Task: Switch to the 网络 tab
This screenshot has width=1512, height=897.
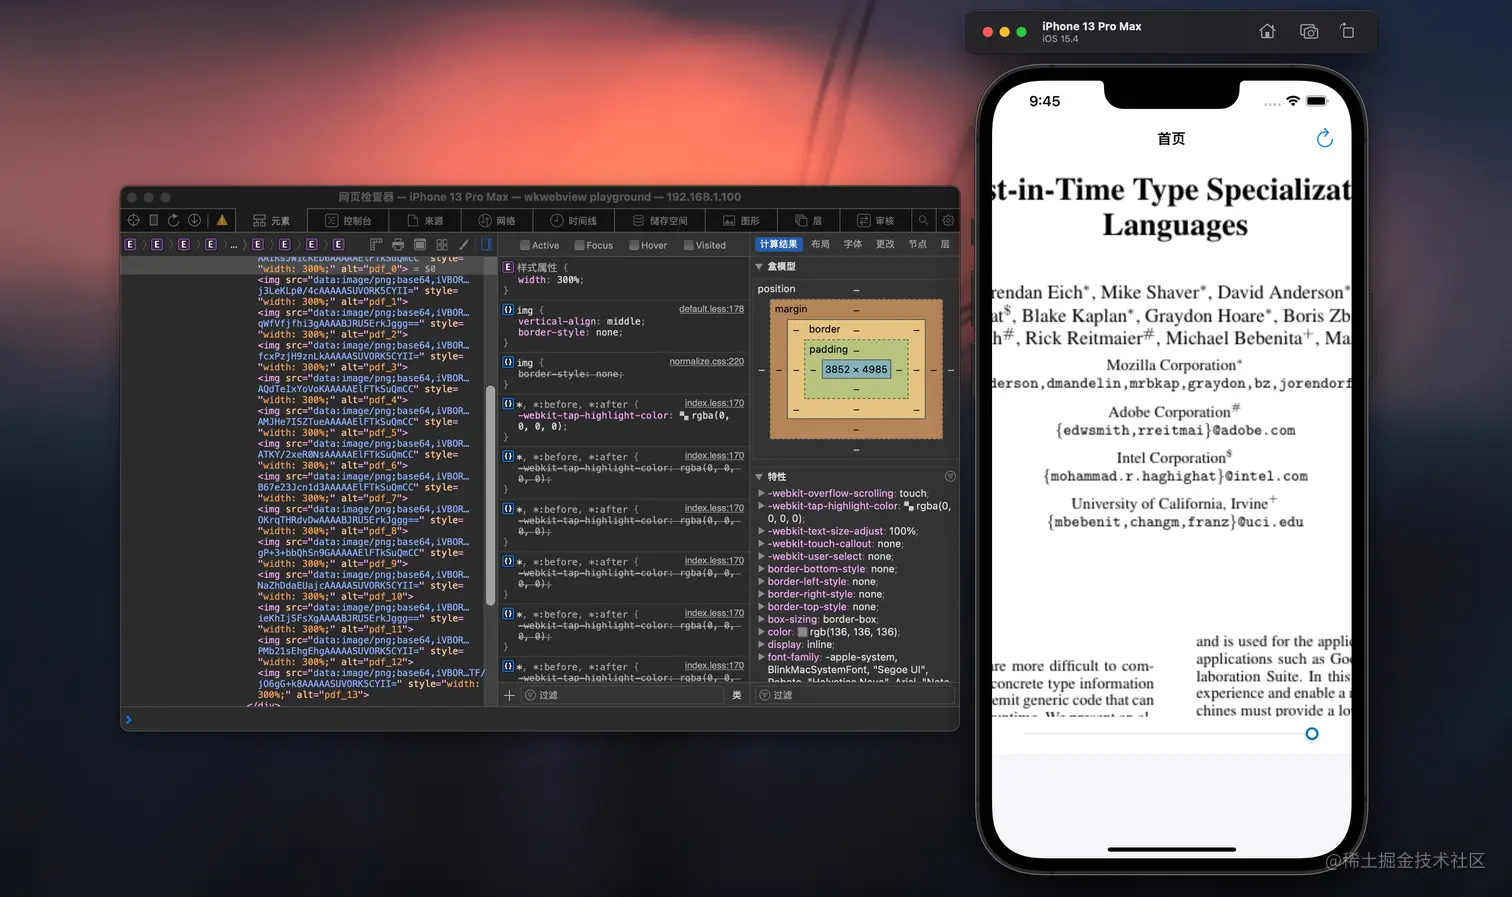Action: pyautogui.click(x=497, y=220)
